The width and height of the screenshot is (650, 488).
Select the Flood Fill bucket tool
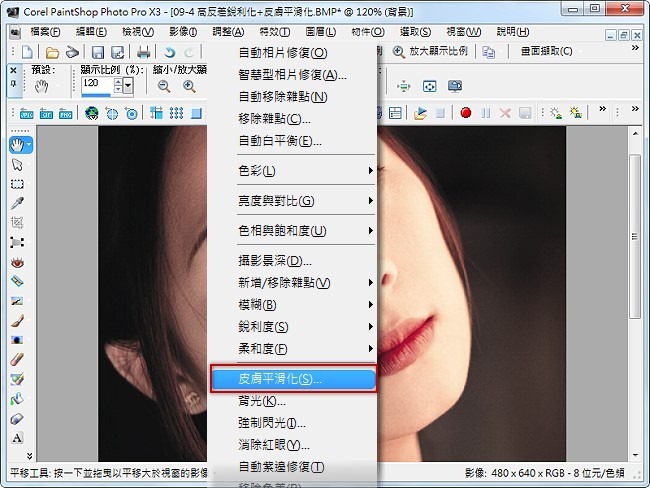tap(17, 399)
